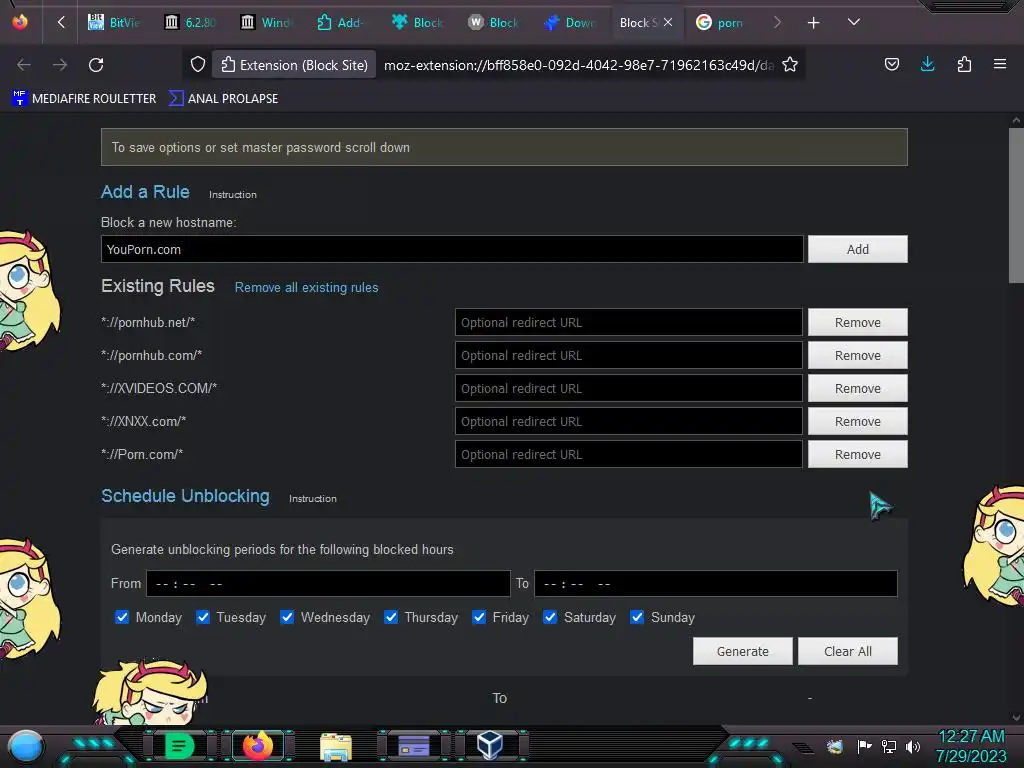Open the Downloads panel
Screen dimensions: 1024x768
(927, 64)
